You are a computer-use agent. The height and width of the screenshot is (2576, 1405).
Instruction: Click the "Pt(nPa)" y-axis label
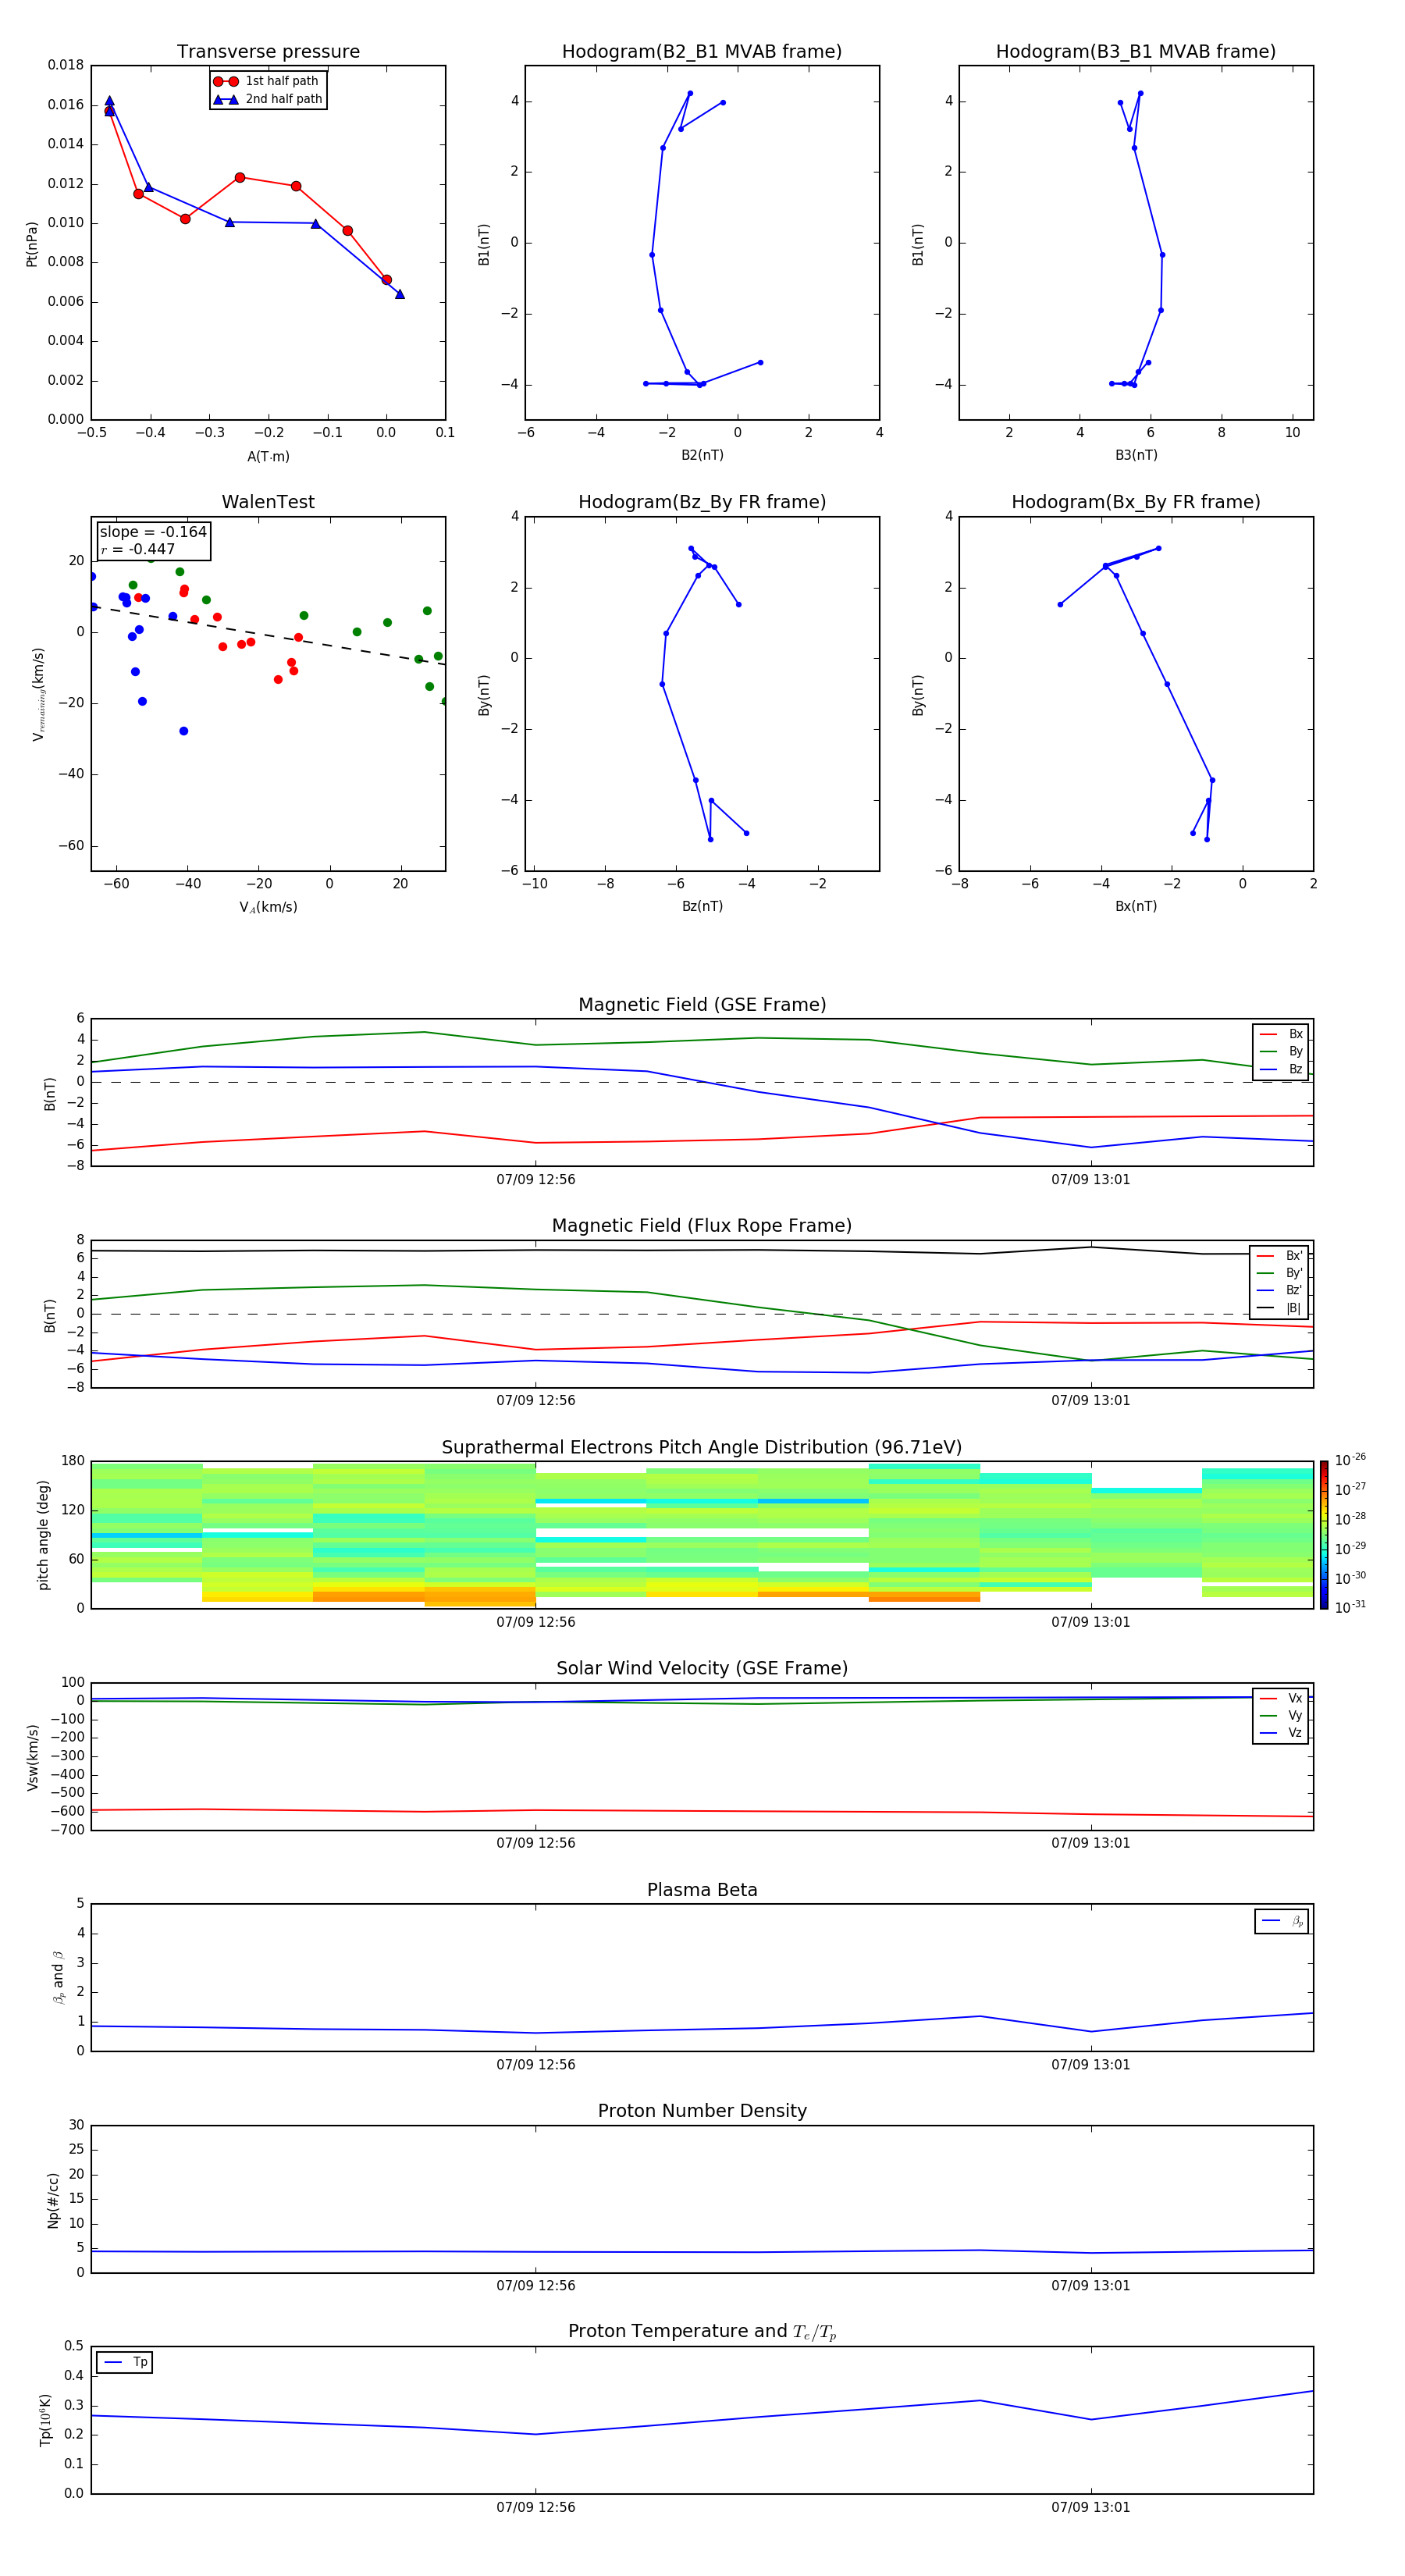coord(31,244)
